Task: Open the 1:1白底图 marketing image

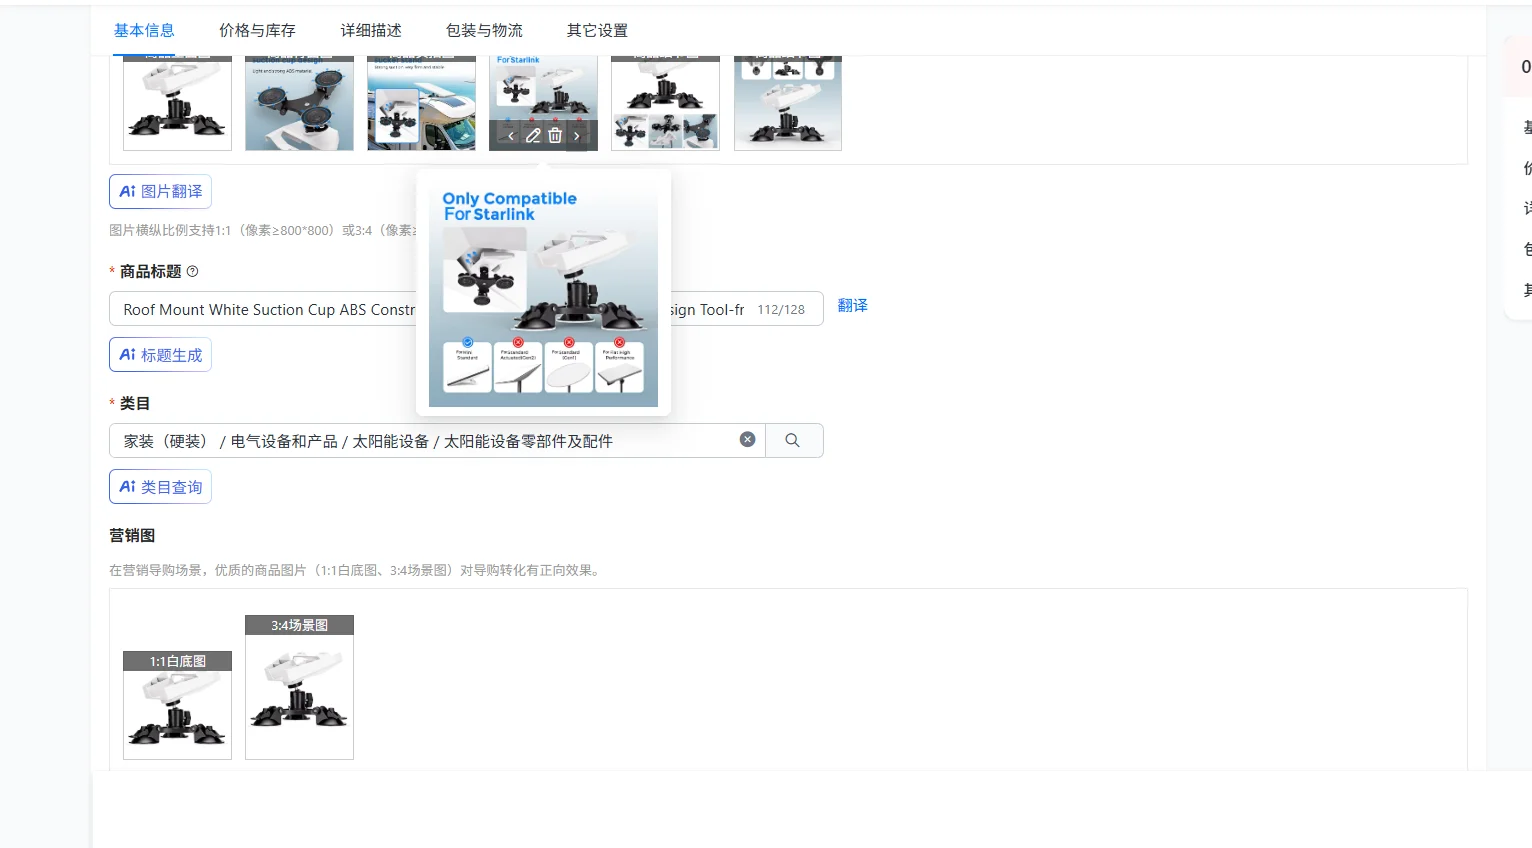Action: (177, 705)
